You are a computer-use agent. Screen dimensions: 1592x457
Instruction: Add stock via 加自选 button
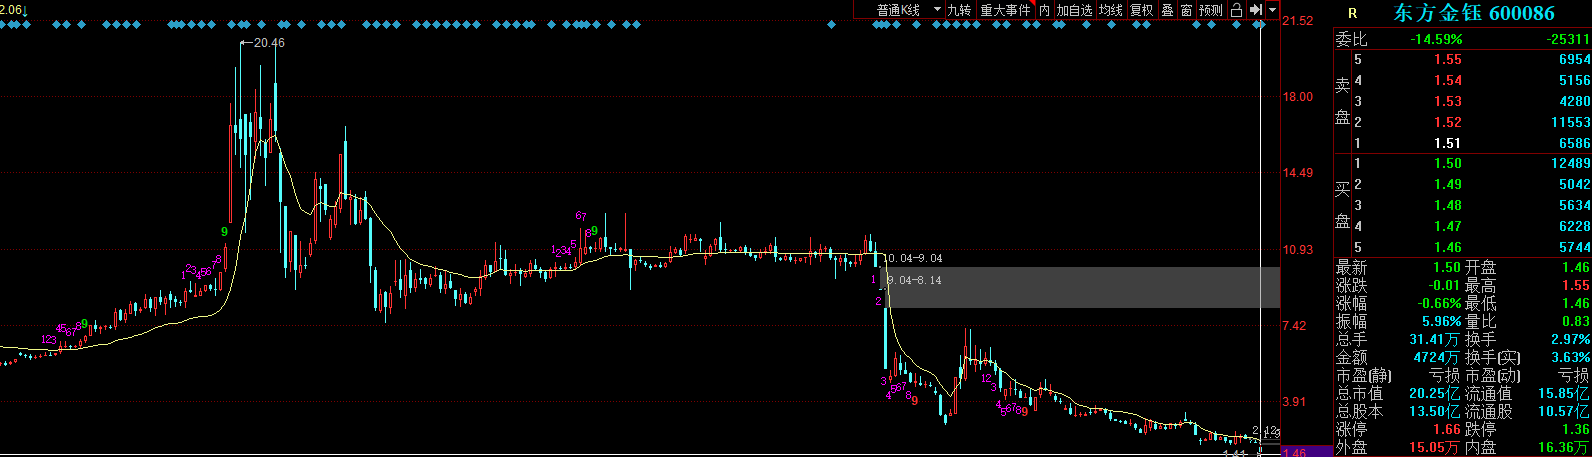[x=1074, y=10]
